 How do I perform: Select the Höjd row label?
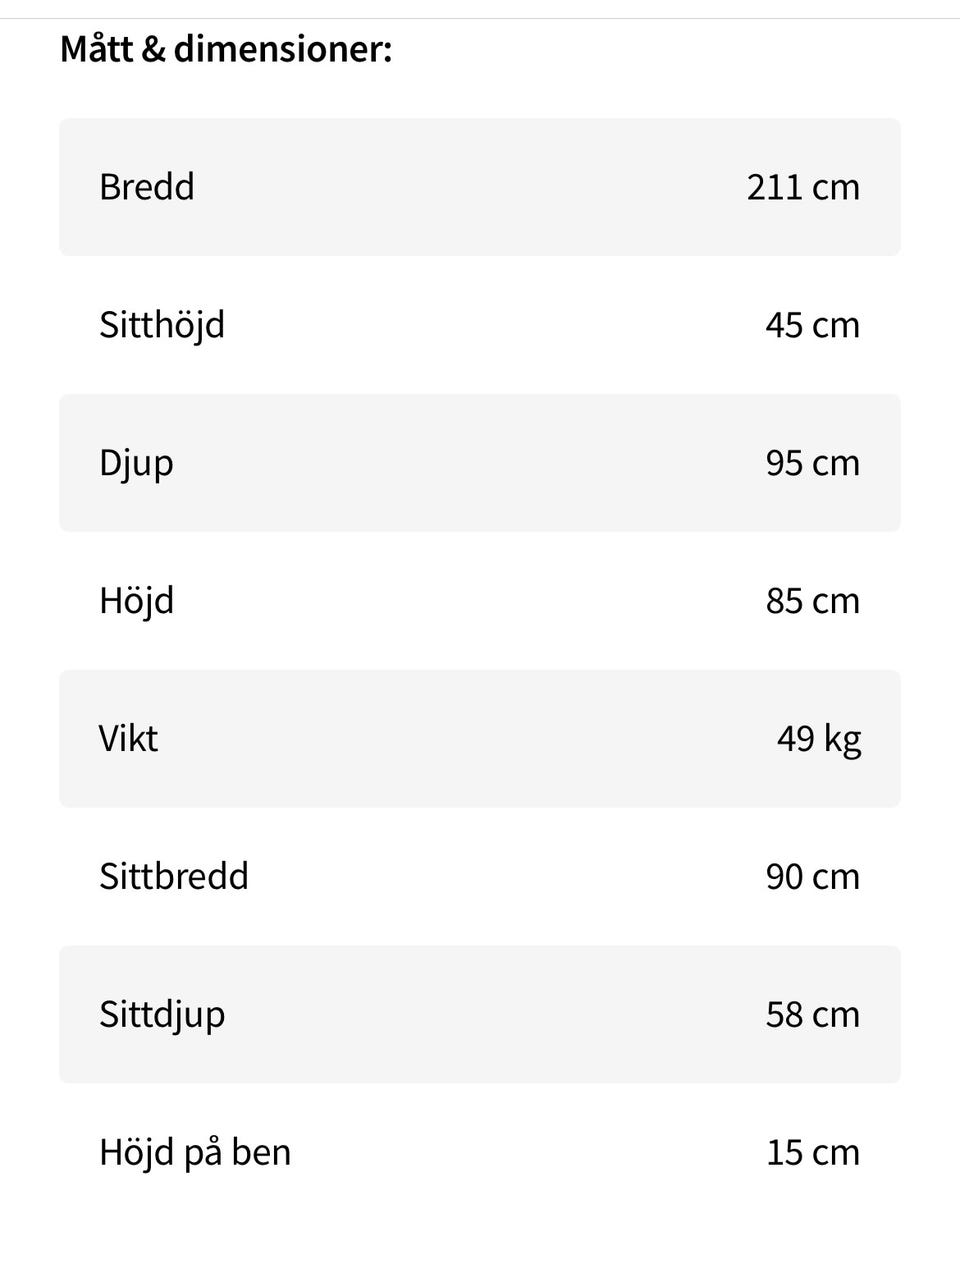pos(136,601)
